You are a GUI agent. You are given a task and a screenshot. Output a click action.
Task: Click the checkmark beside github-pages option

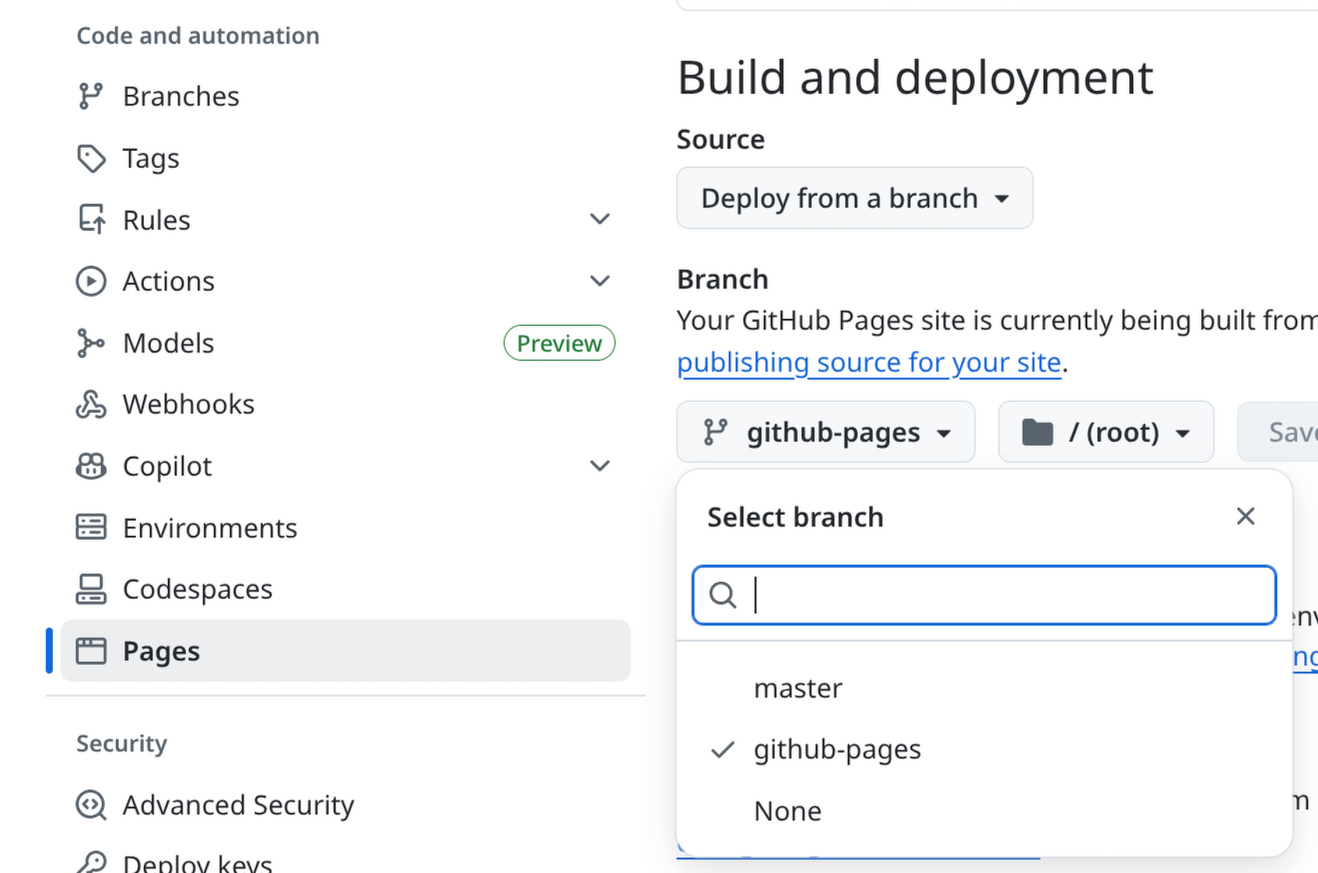(722, 750)
